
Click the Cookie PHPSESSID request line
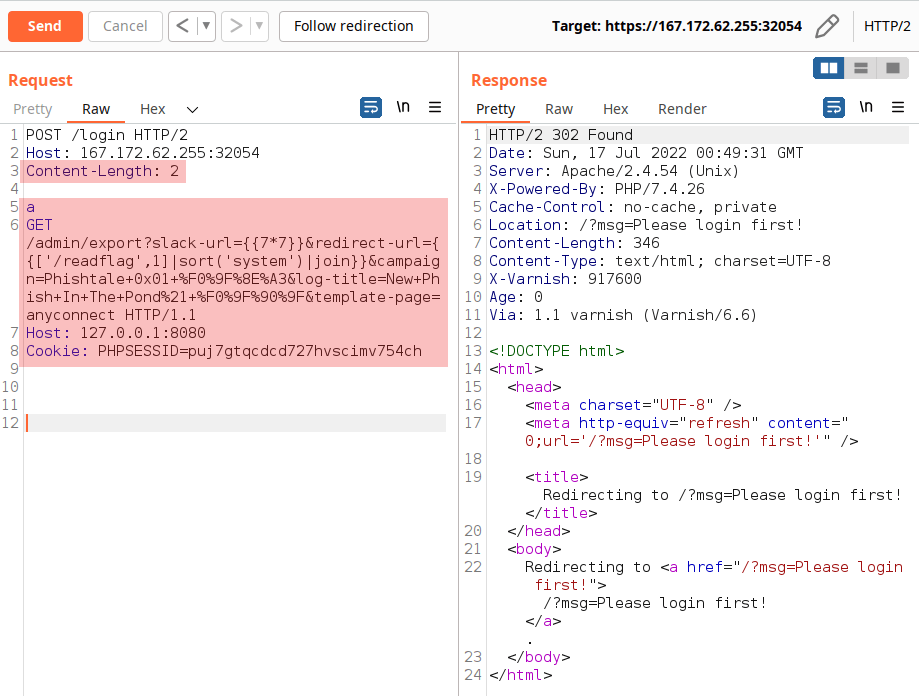224,352
